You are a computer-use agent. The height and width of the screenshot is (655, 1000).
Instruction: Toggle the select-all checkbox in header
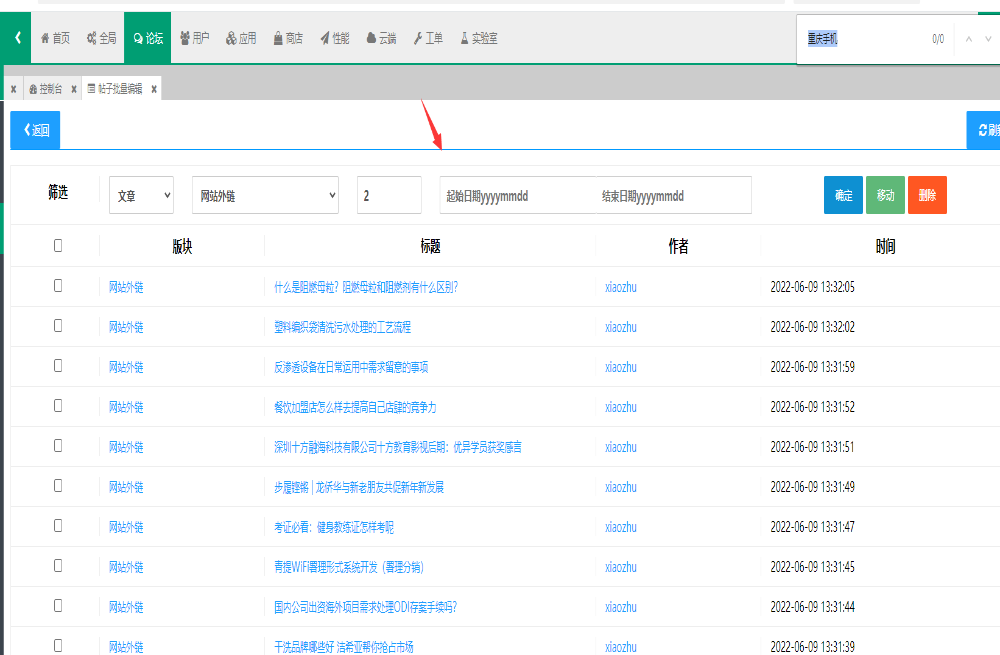click(58, 245)
